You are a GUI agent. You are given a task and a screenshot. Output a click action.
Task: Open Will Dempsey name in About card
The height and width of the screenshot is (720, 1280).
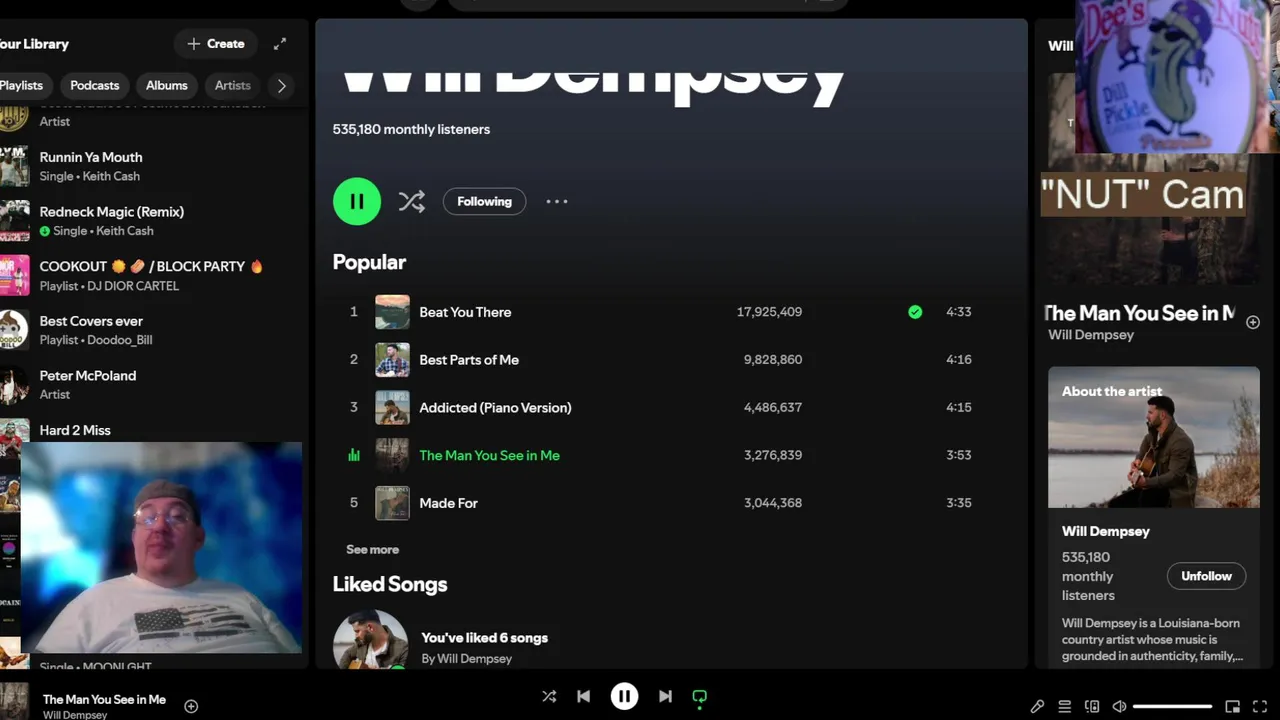point(1105,531)
